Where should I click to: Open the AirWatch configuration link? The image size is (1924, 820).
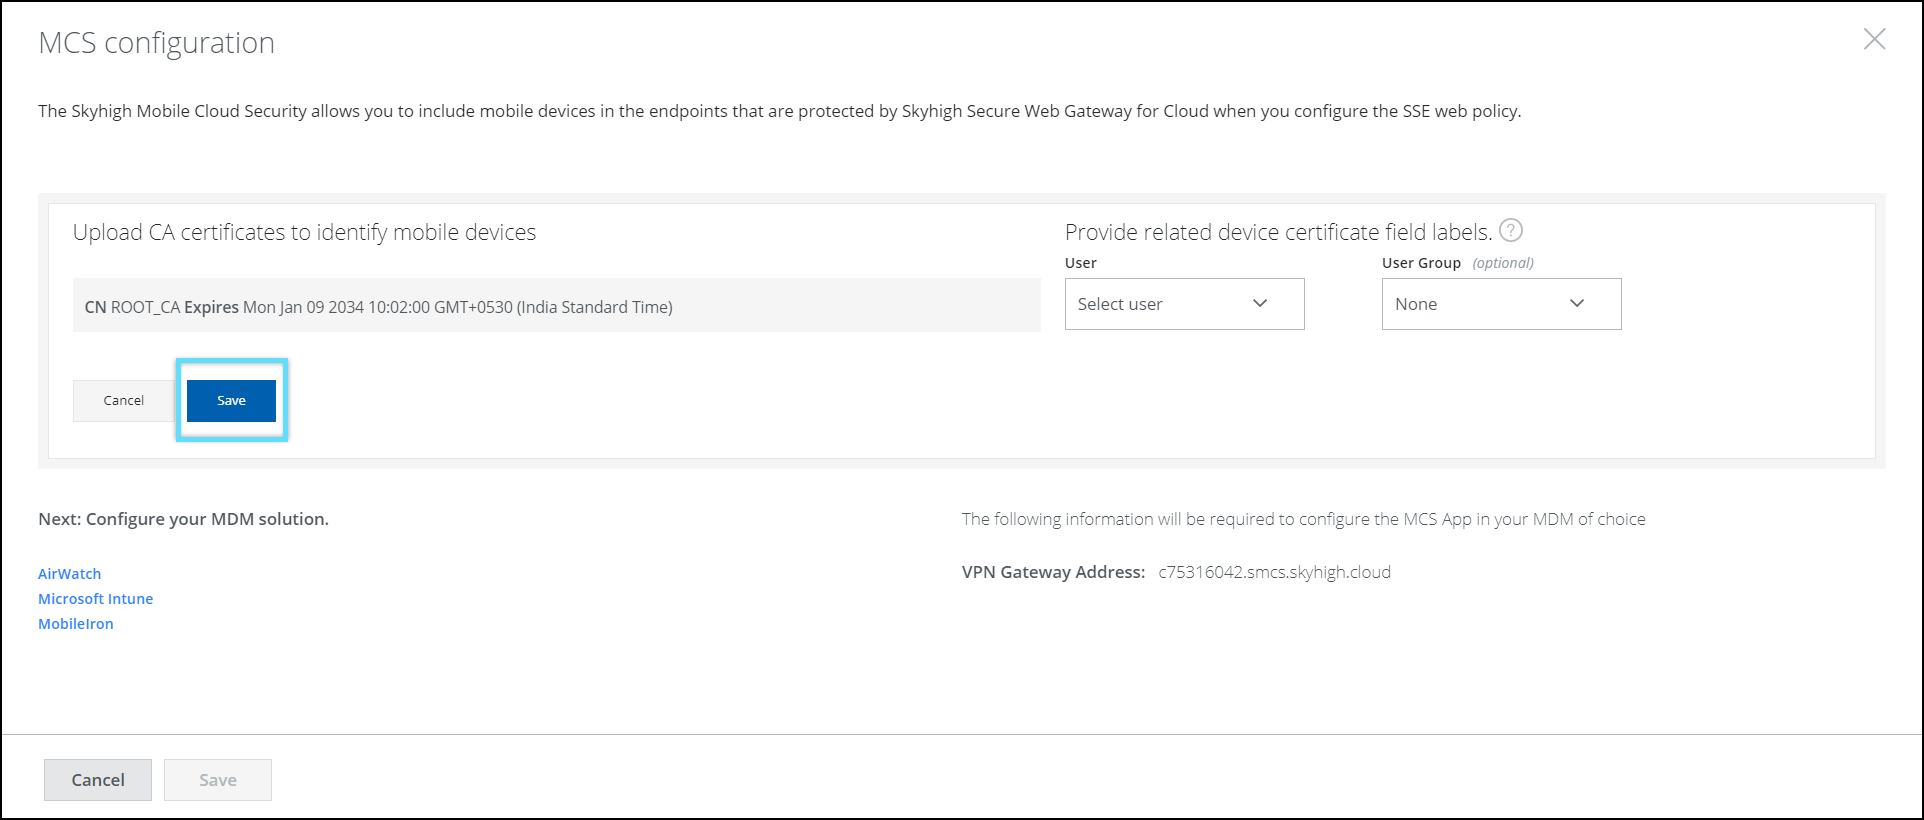click(x=70, y=574)
